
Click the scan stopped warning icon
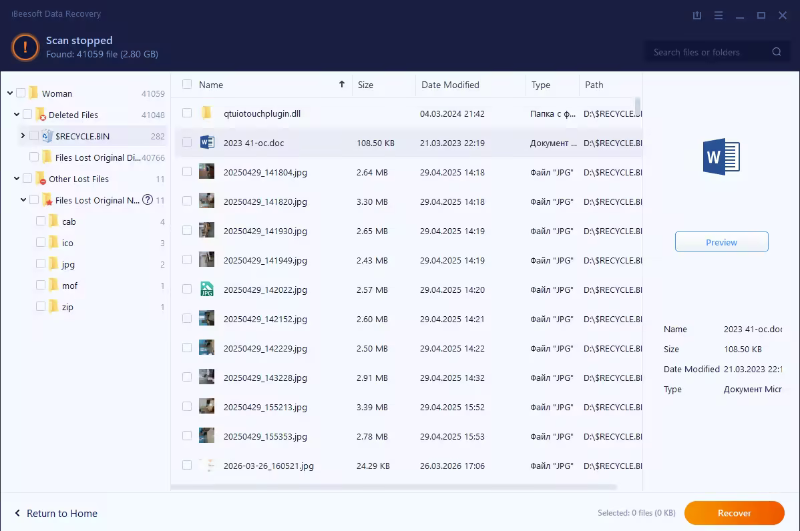25,46
